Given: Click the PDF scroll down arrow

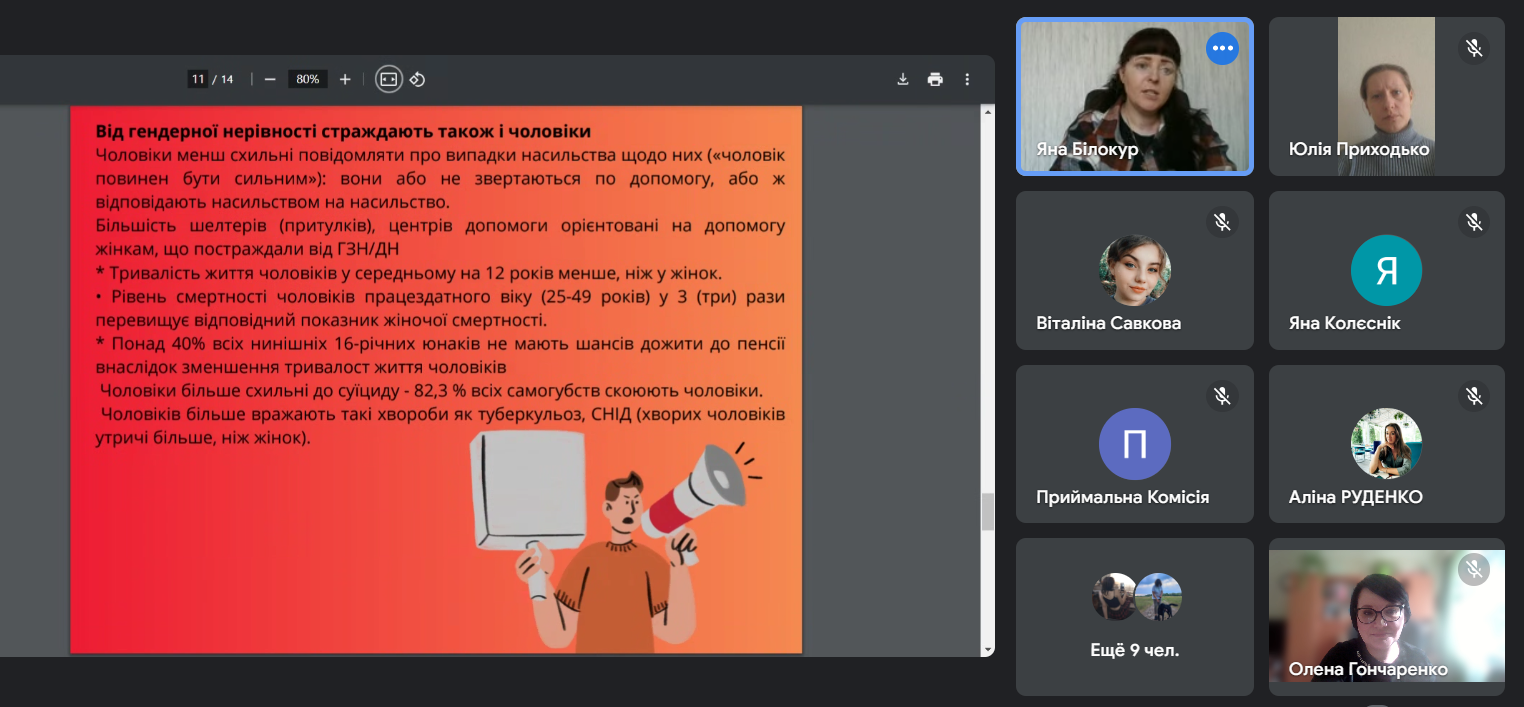Looking at the screenshot, I should (x=988, y=648).
